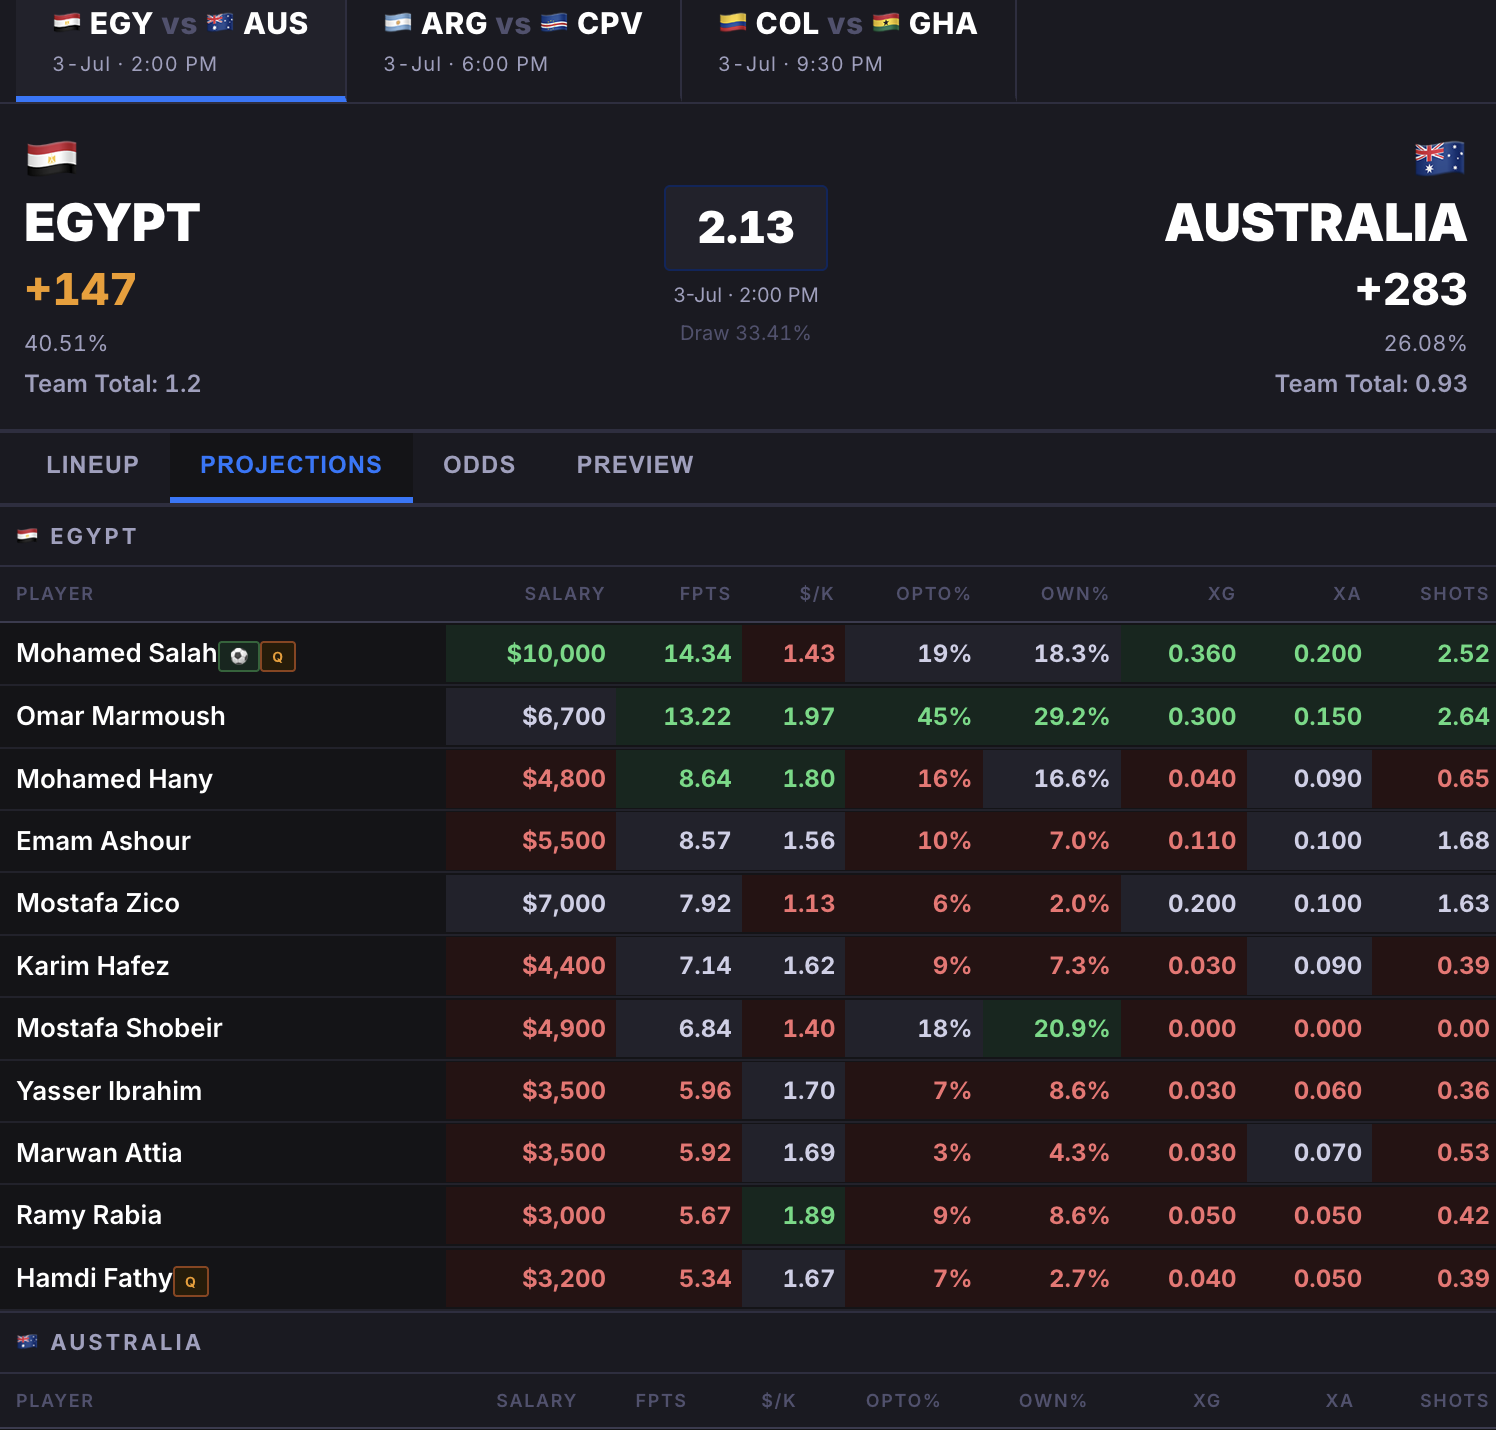1496x1430 pixels.
Task: Open Mostafa Shobeir's player name
Action: [x=120, y=1028]
